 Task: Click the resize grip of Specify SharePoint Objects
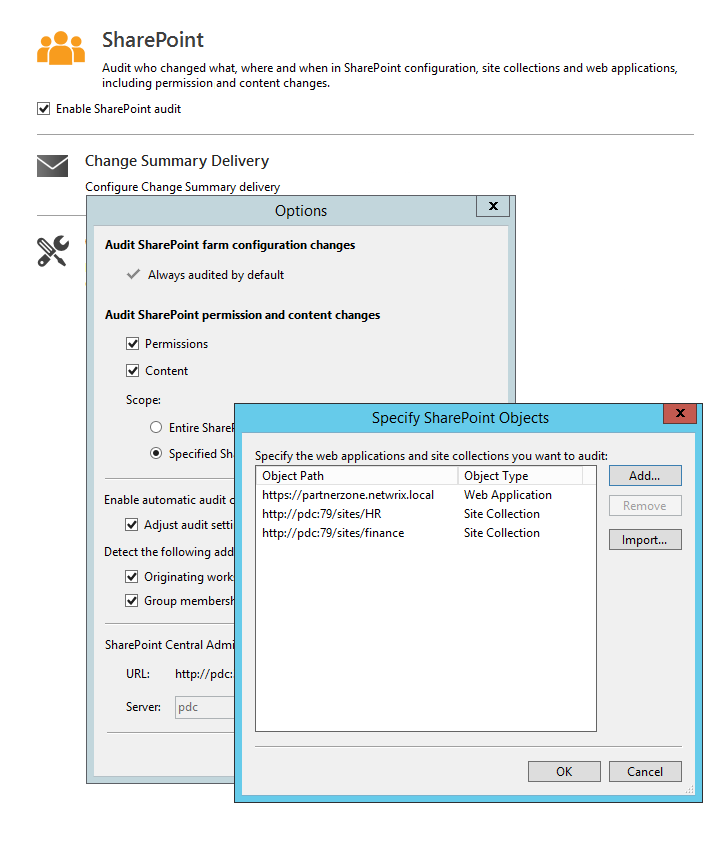689,790
